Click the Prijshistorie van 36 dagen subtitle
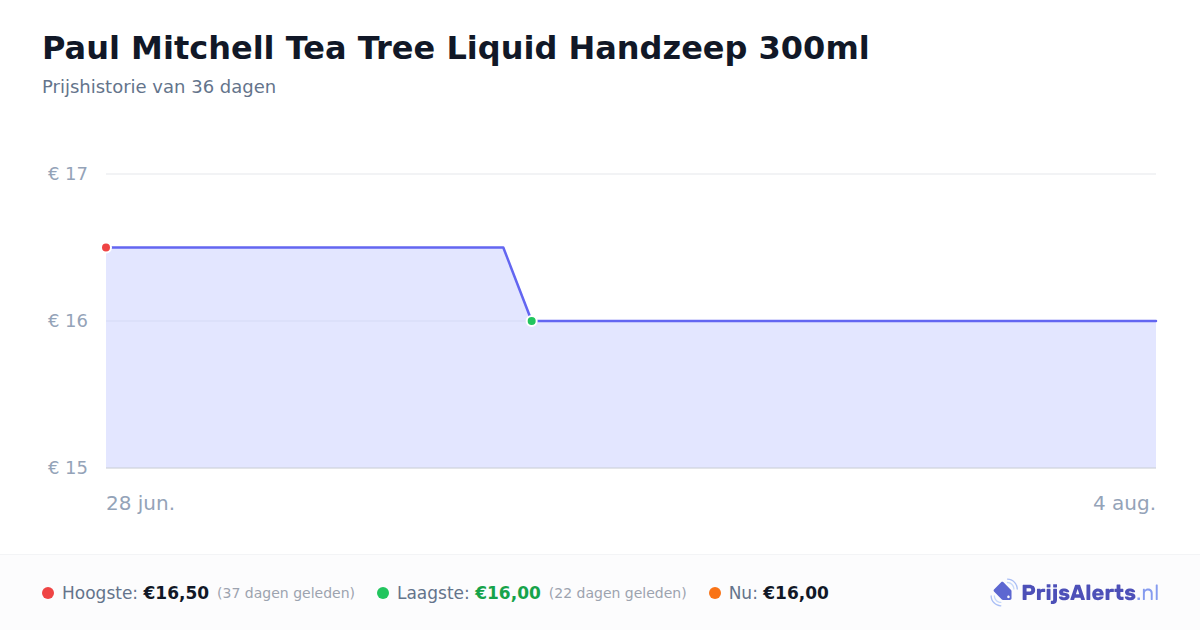The width and height of the screenshot is (1200, 630). coord(159,87)
